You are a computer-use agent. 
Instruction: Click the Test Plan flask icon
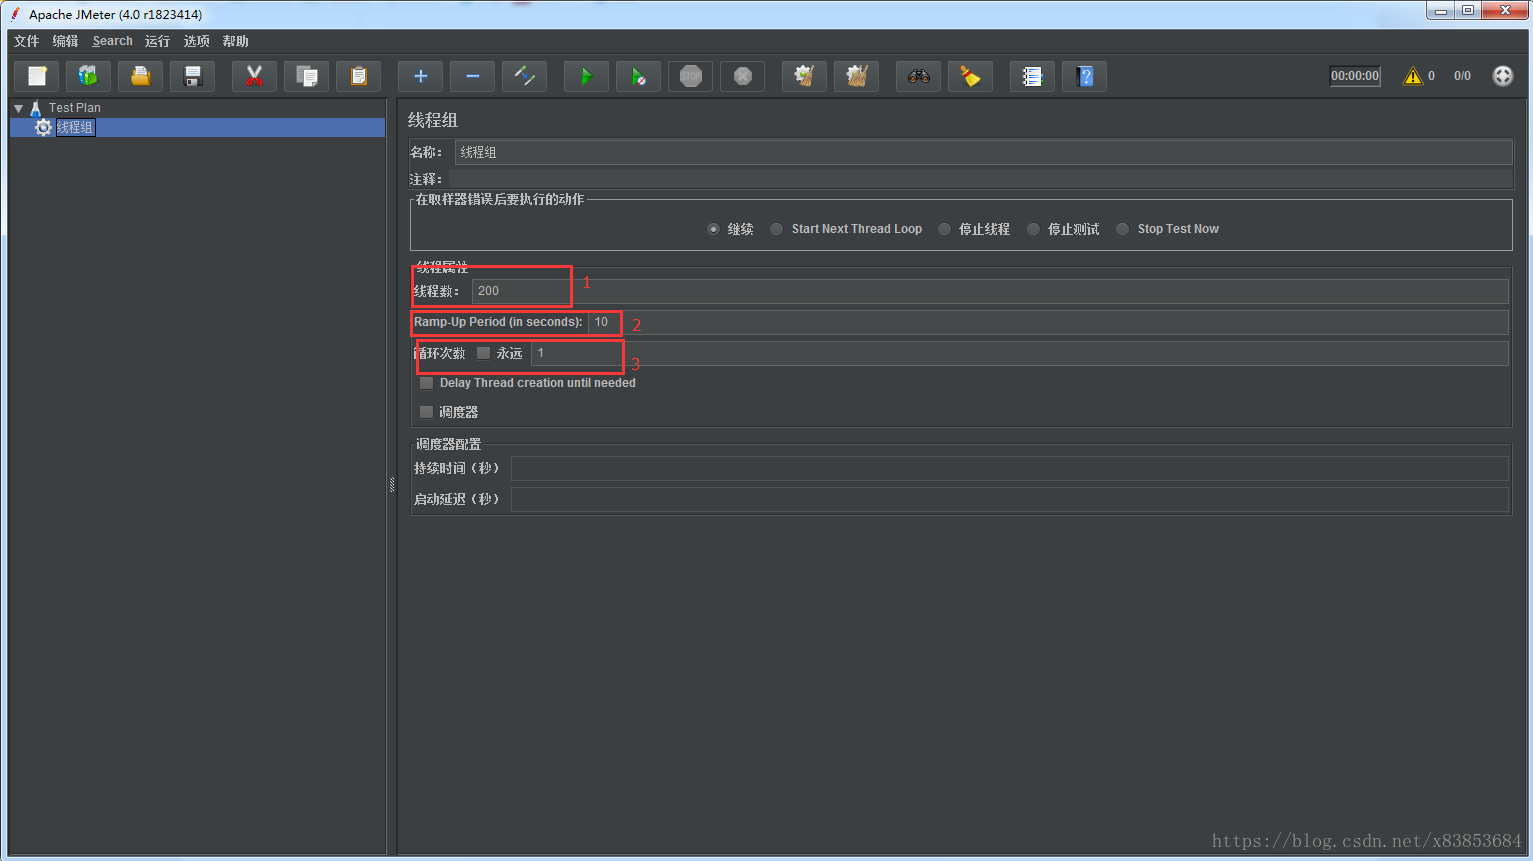(36, 108)
